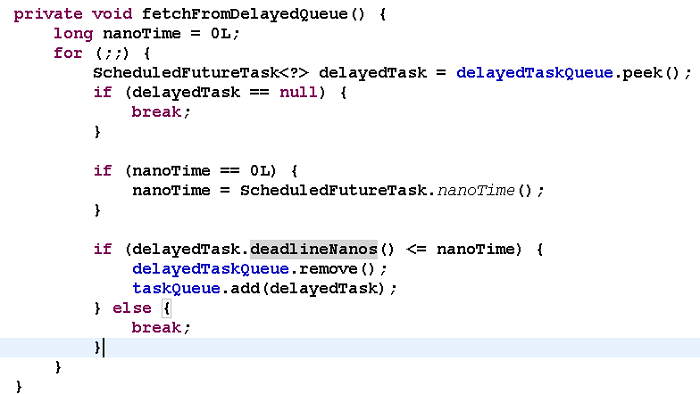The width and height of the screenshot is (700, 394).
Task: Click the taskQueue.add field reference
Action: (x=176, y=289)
